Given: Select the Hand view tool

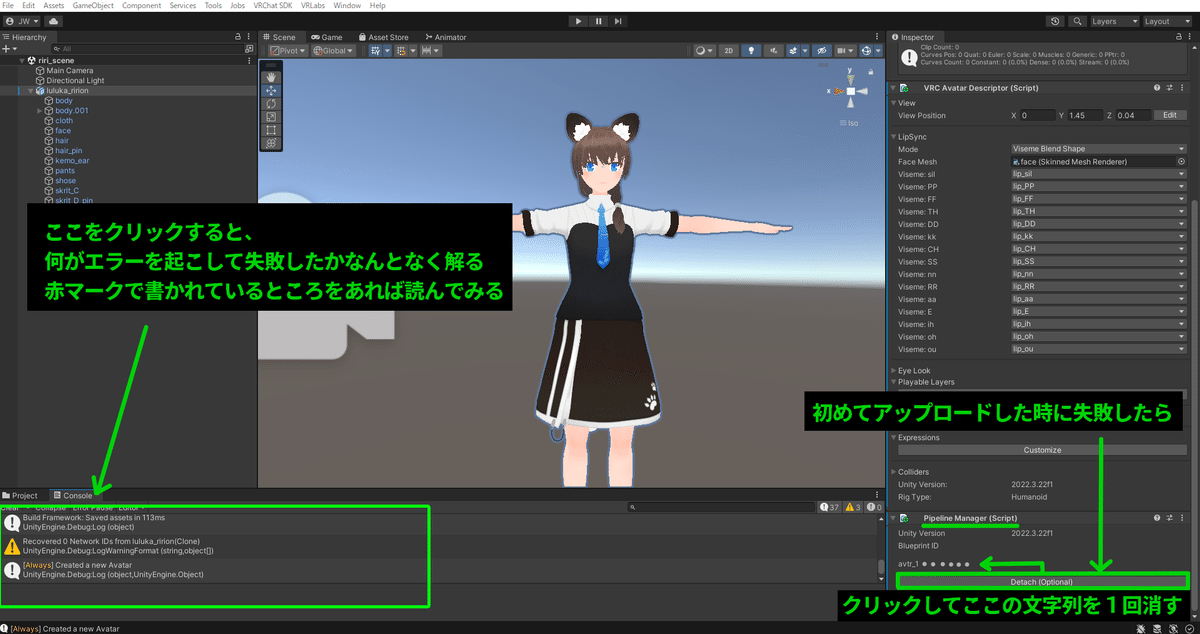Looking at the screenshot, I should pos(270,76).
